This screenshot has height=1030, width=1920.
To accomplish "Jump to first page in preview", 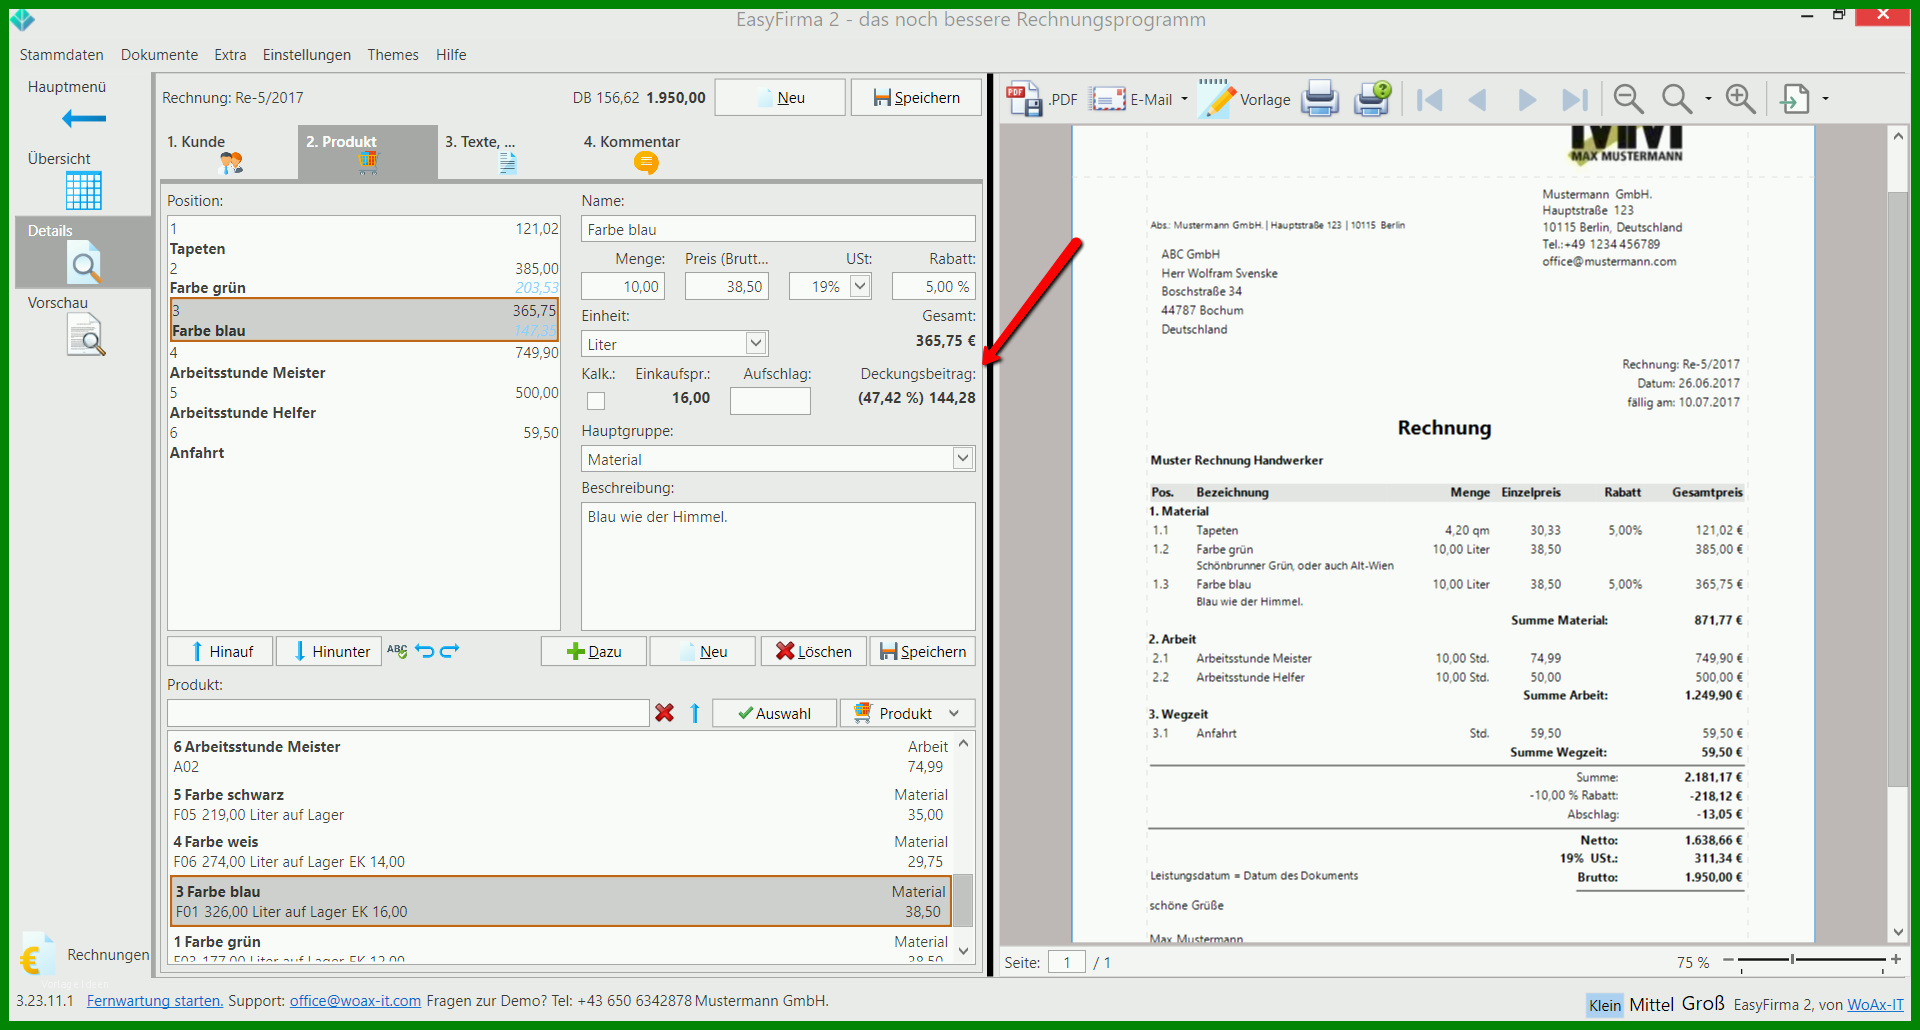I will tap(1430, 99).
